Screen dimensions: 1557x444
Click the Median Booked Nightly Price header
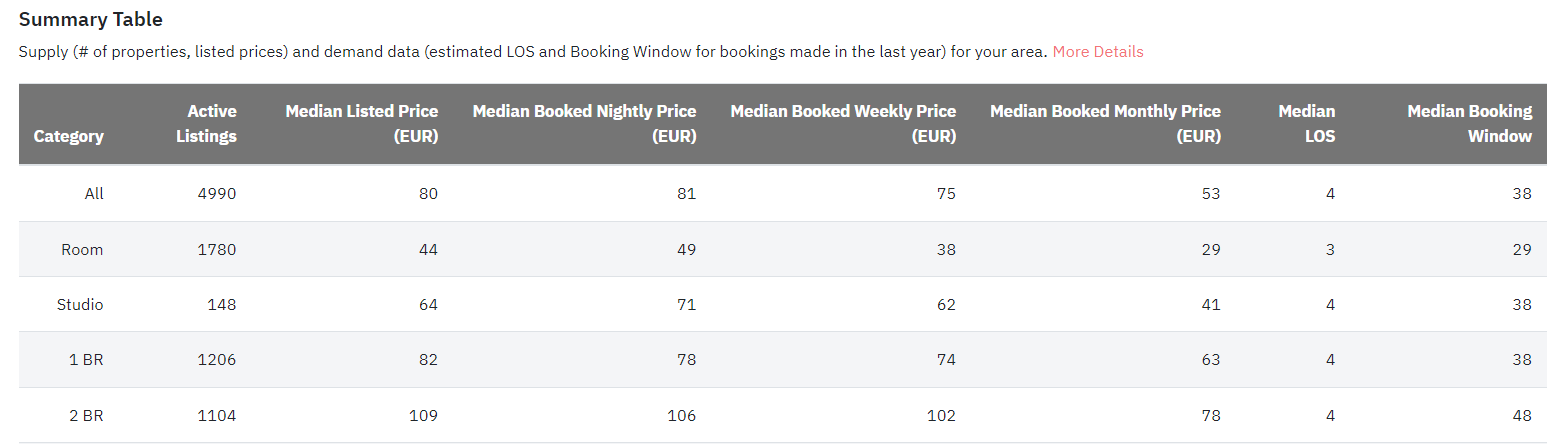(584, 124)
